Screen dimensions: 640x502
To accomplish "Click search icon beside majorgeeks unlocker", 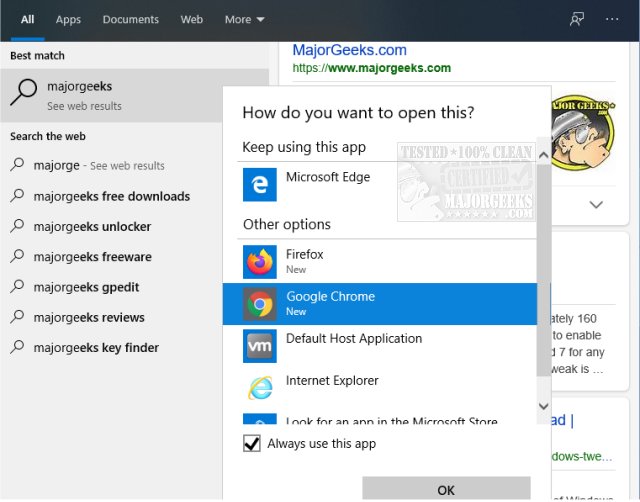I will (17, 226).
